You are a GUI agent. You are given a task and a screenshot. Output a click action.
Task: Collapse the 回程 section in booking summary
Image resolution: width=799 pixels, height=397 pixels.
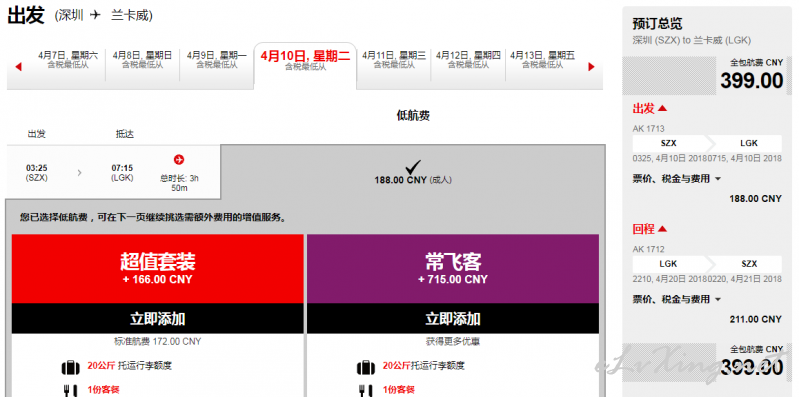tap(662, 229)
